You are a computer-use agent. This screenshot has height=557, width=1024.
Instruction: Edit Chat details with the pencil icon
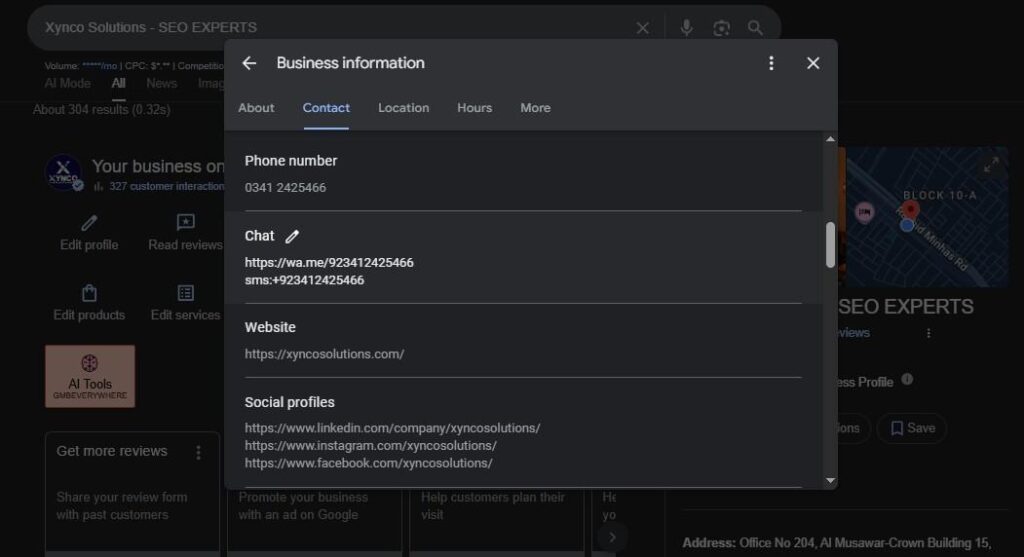pyautogui.click(x=292, y=236)
